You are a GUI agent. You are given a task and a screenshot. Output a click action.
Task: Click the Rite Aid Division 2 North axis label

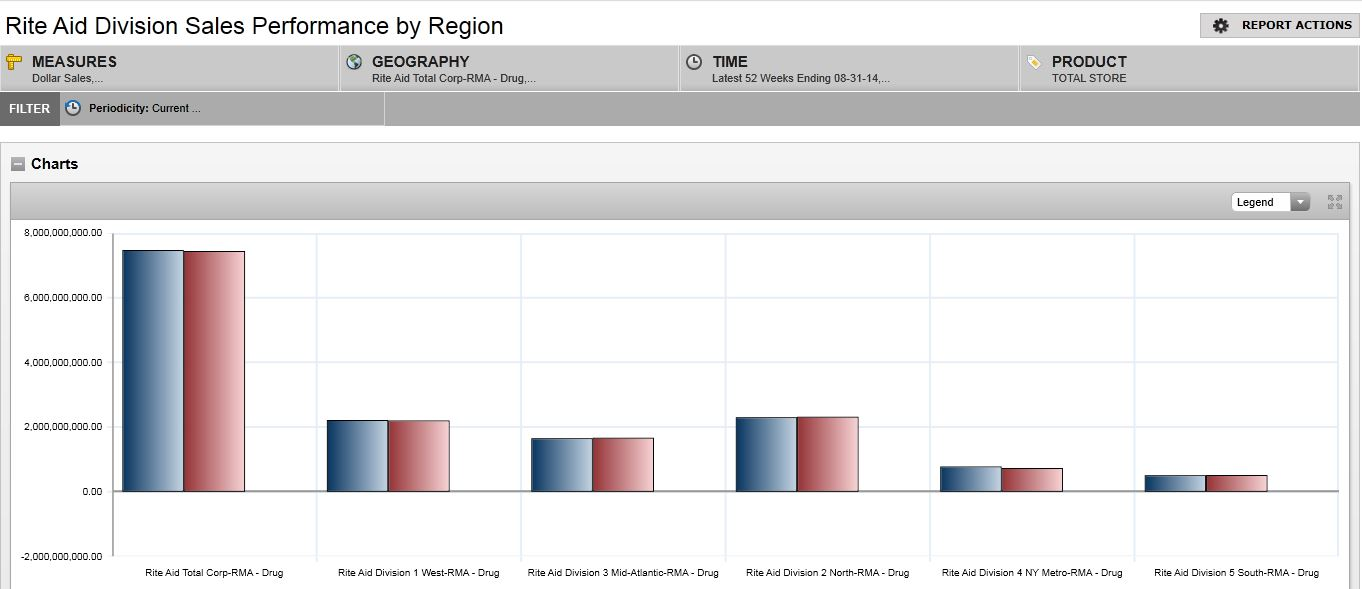click(x=827, y=573)
